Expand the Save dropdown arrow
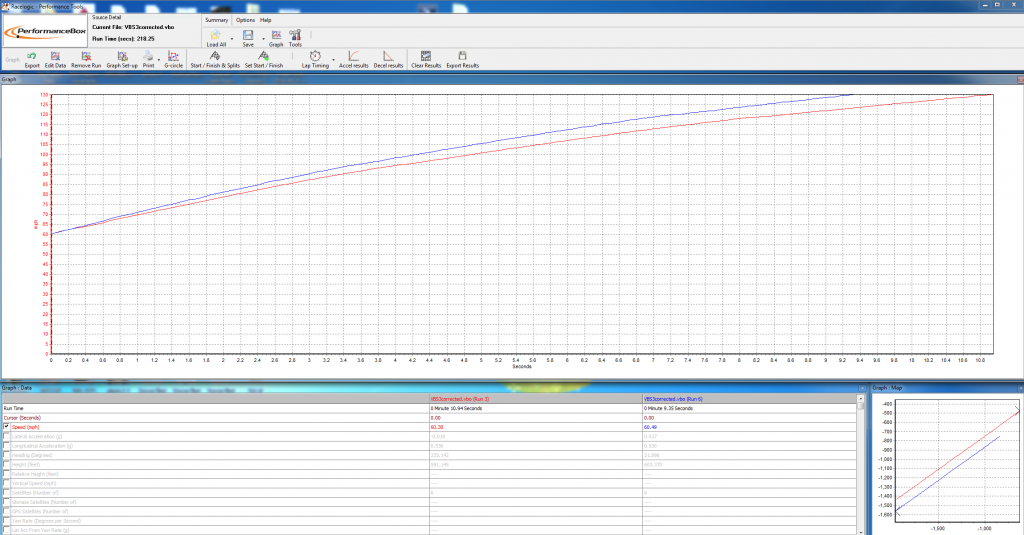1024x535 pixels. (x=263, y=39)
